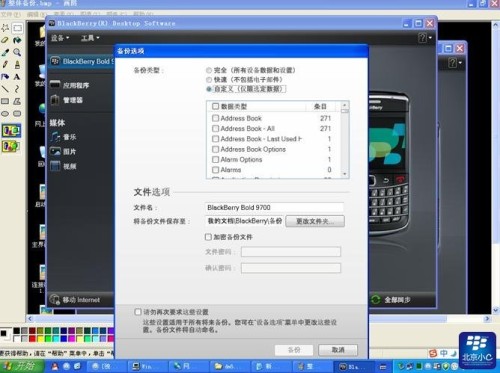Select the eraser tool in Paint
This screenshot has width=500, height=373.
coord(5,40)
